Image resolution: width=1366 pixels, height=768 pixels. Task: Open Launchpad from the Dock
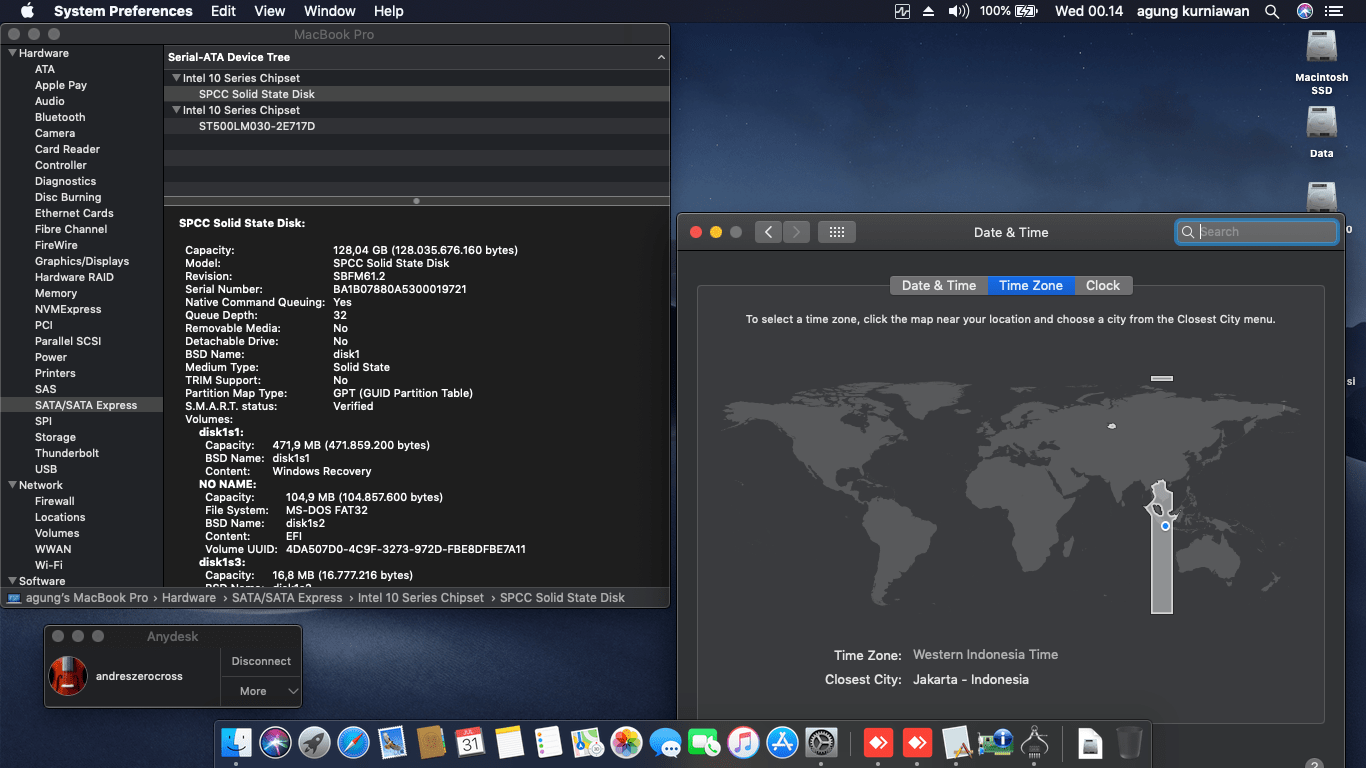click(313, 743)
